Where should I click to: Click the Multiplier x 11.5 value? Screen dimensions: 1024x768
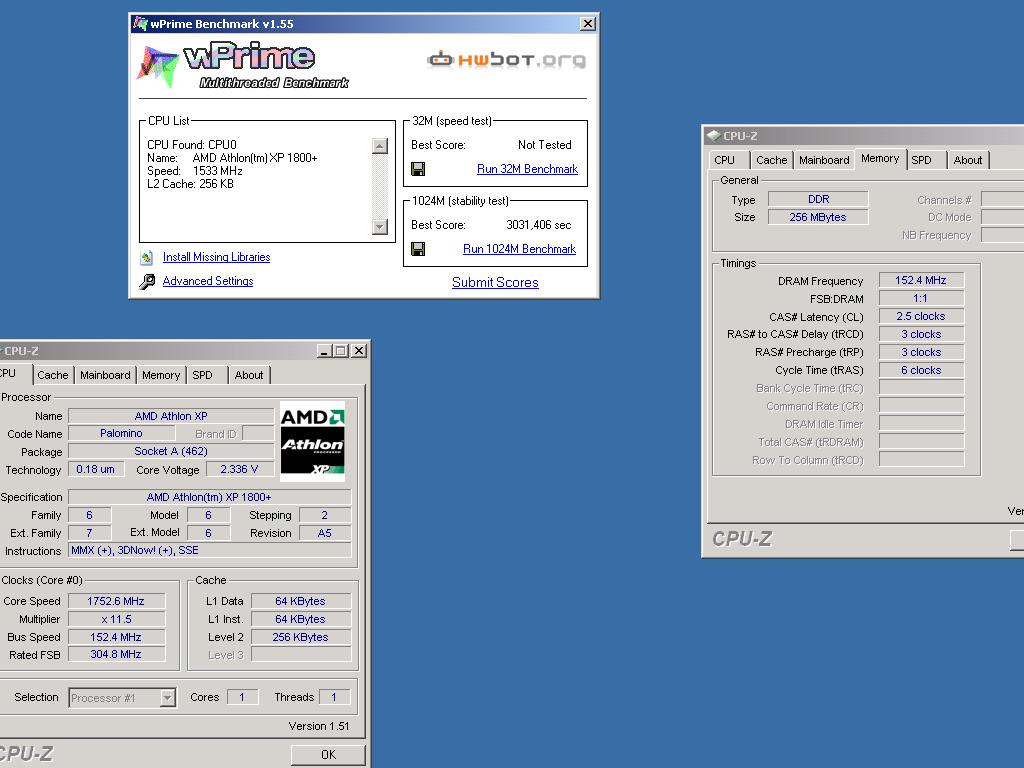[x=116, y=619]
